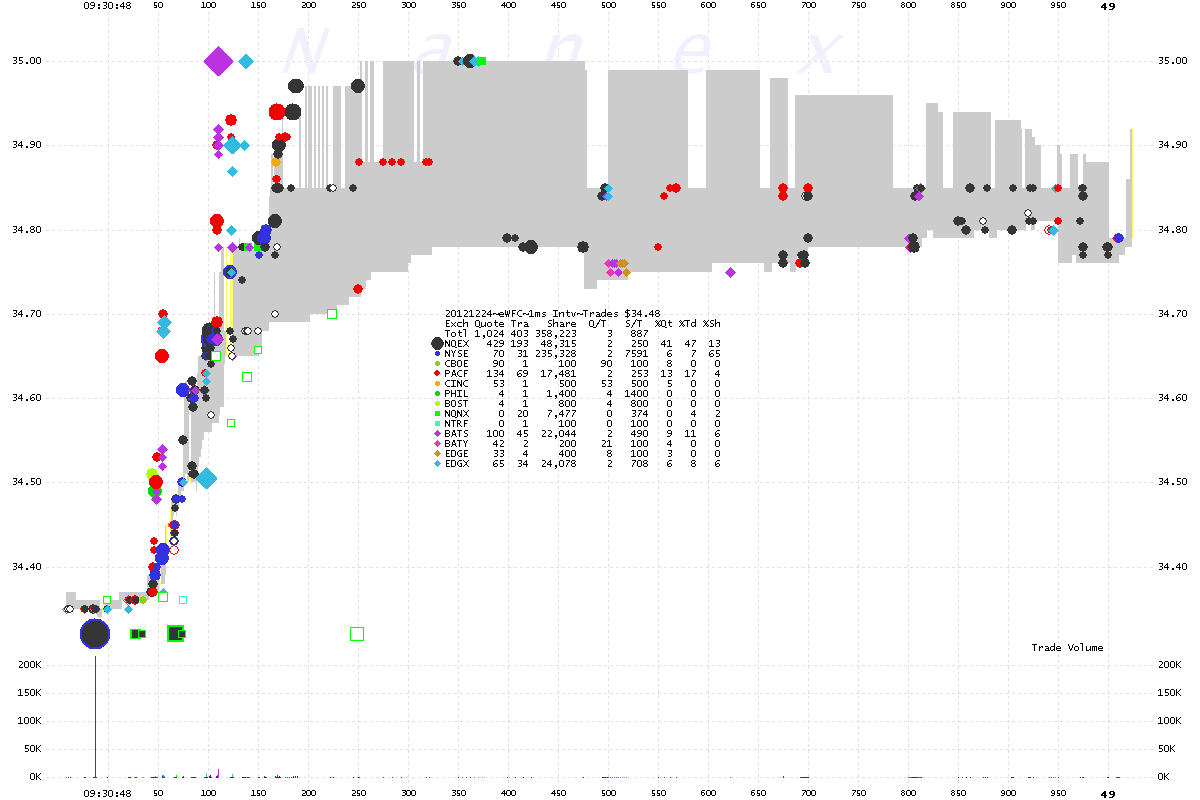Image resolution: width=1200 pixels, height=800 pixels.
Task: Click the 'Trade Volume' label
Action: tap(1068, 648)
